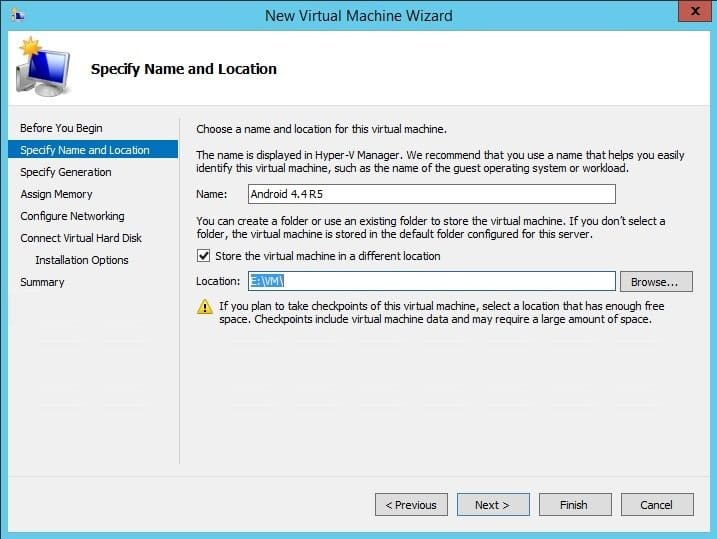This screenshot has height=539, width=717.
Task: Click the wizard title bar system icon
Action: click(17, 15)
